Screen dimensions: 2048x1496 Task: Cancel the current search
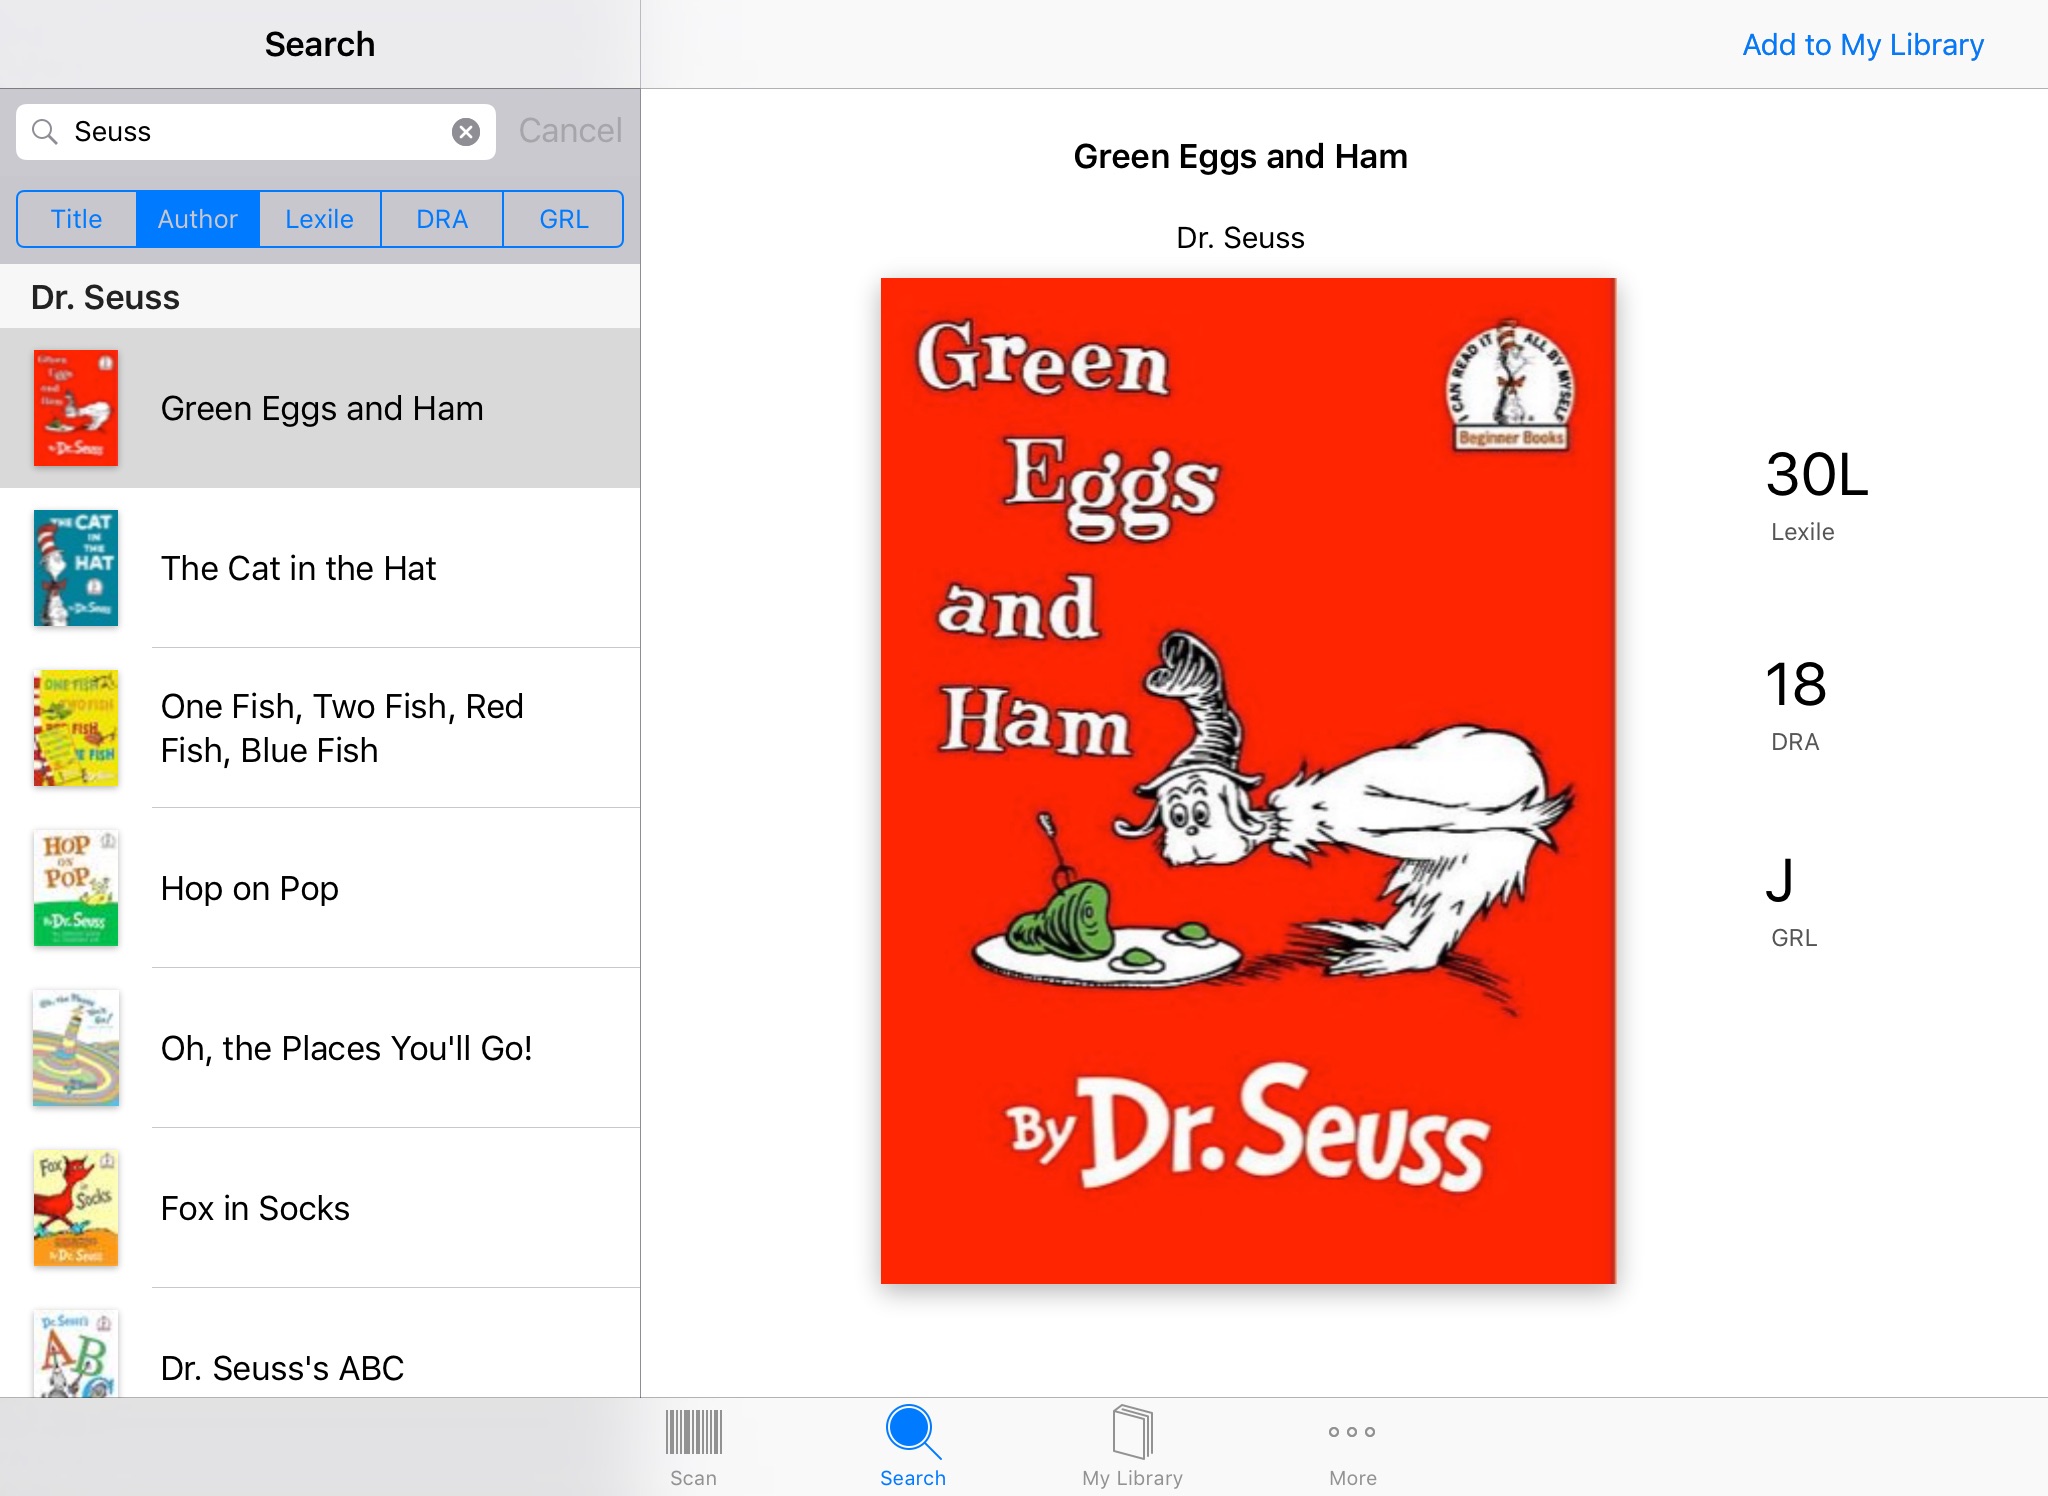pos(570,131)
